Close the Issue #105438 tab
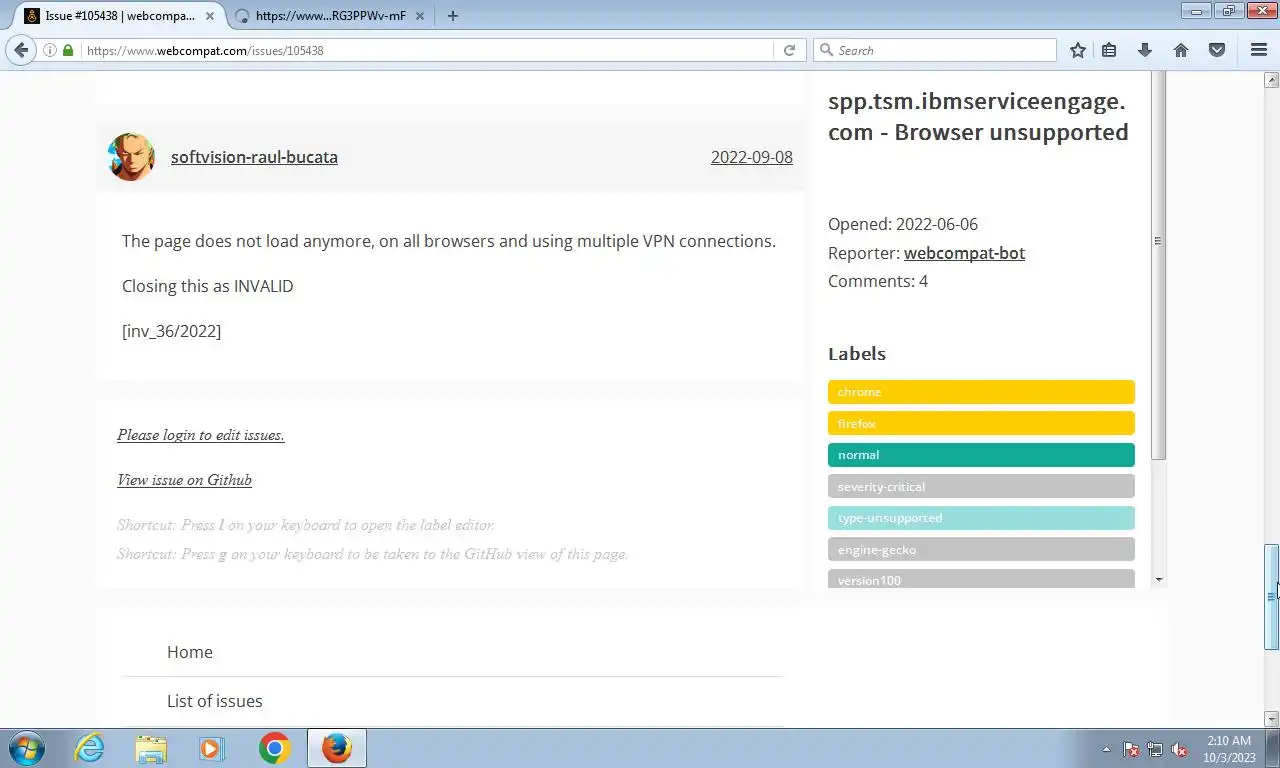This screenshot has width=1280, height=768. (211, 16)
